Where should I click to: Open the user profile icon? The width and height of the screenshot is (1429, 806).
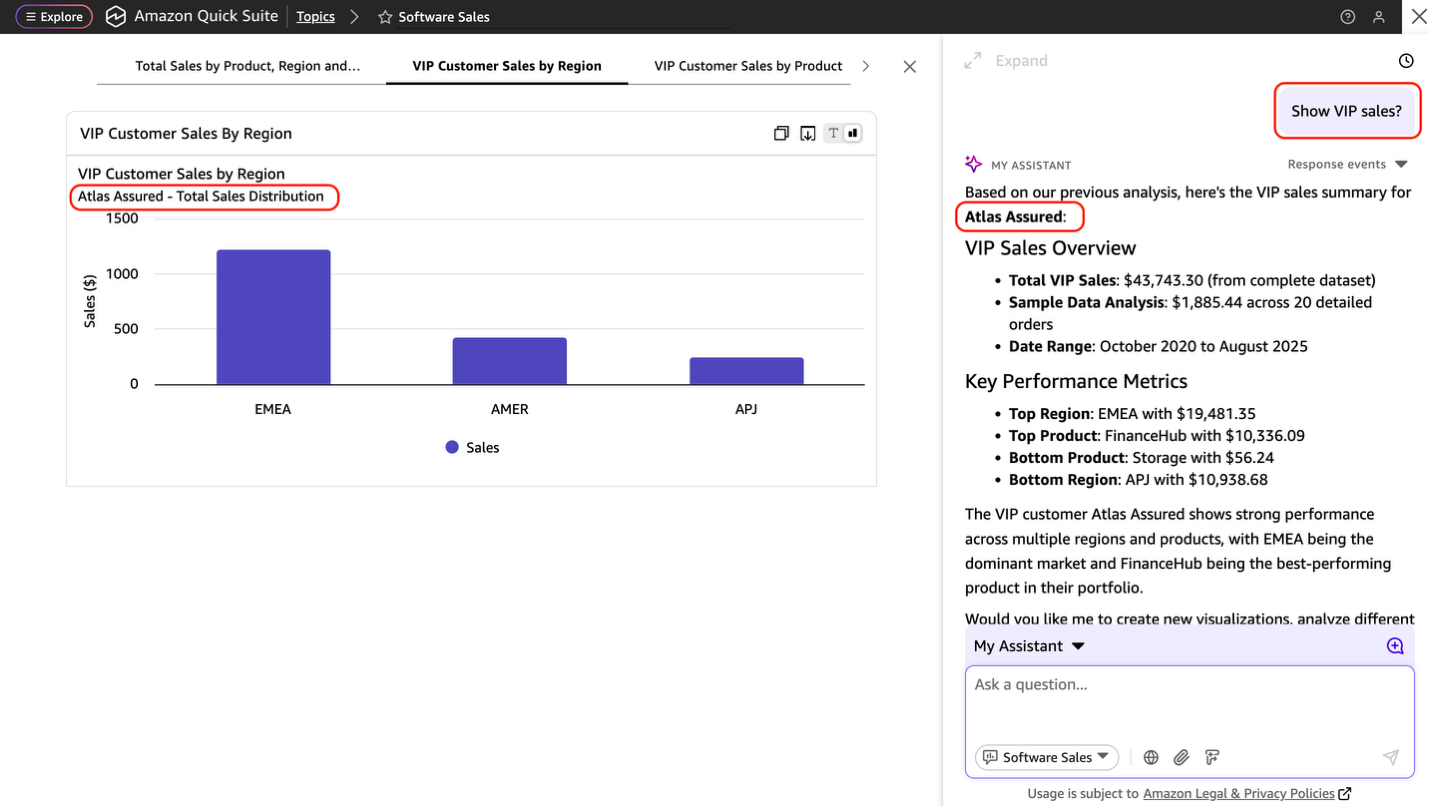point(1379,17)
